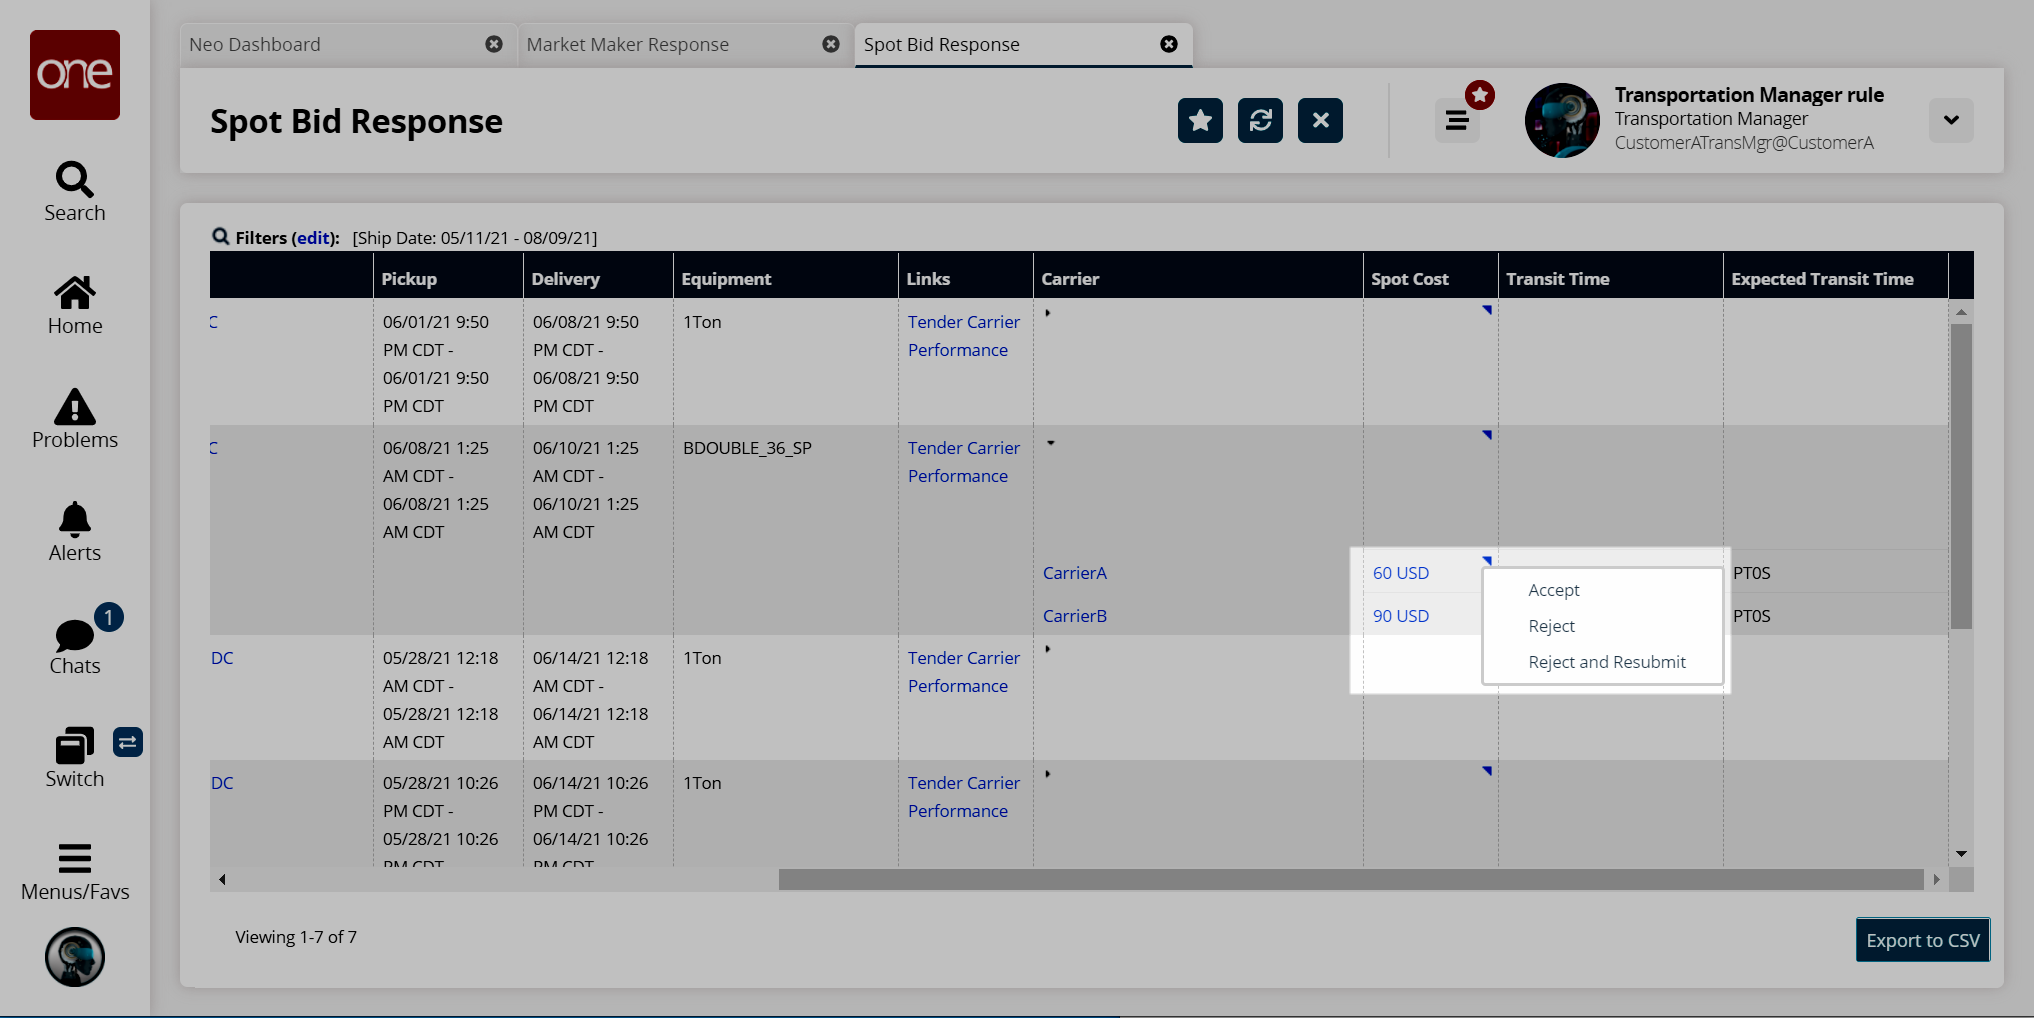Open DC link in 05/28/21 12:18 row
2034x1018 pixels.
222,658
